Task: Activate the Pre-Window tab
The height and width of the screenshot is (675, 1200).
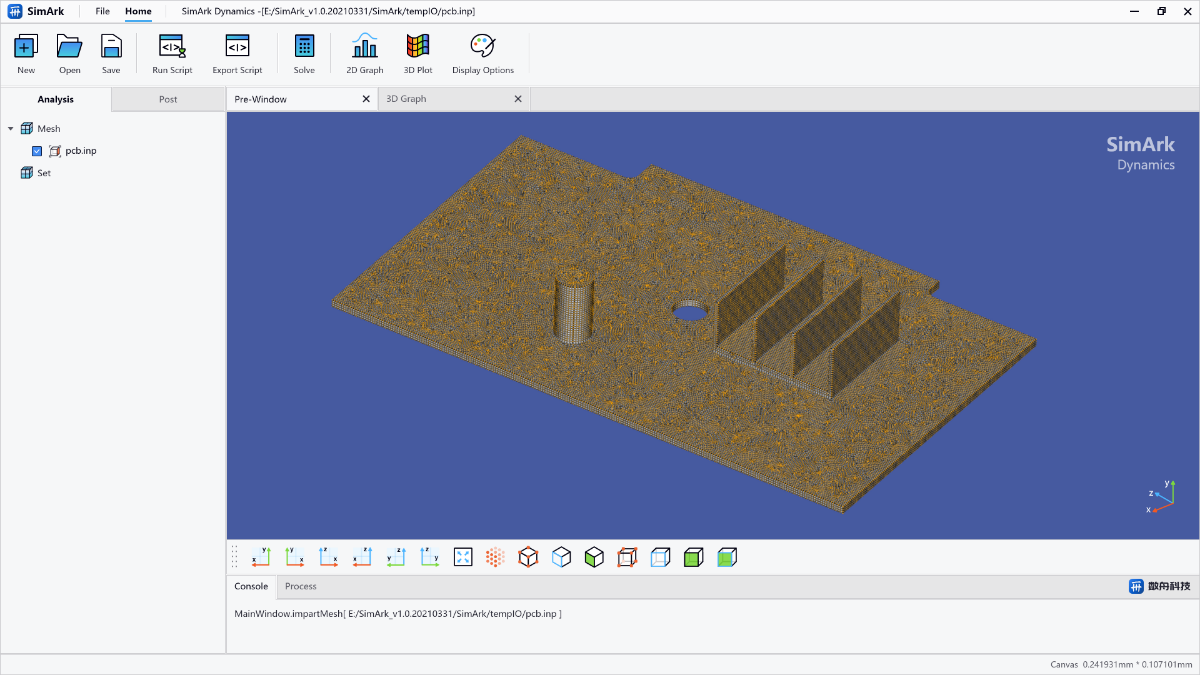Action: [303, 99]
